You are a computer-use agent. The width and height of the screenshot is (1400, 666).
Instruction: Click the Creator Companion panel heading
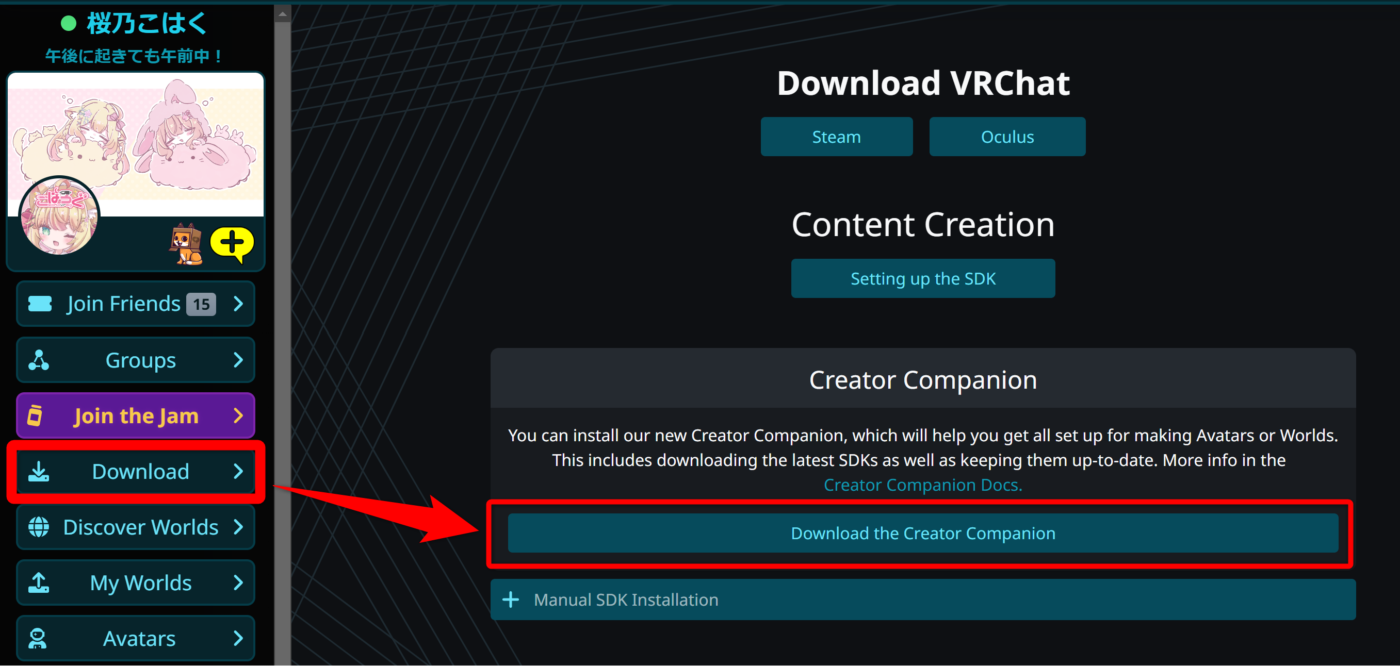tap(923, 380)
